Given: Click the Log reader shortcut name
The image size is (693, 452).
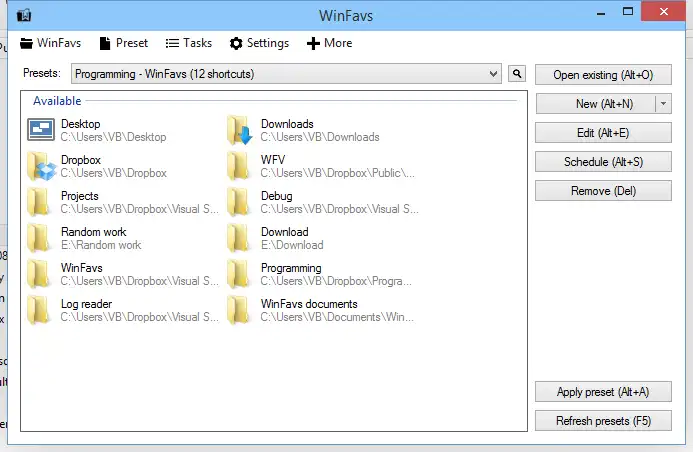Looking at the screenshot, I should click(86, 304).
